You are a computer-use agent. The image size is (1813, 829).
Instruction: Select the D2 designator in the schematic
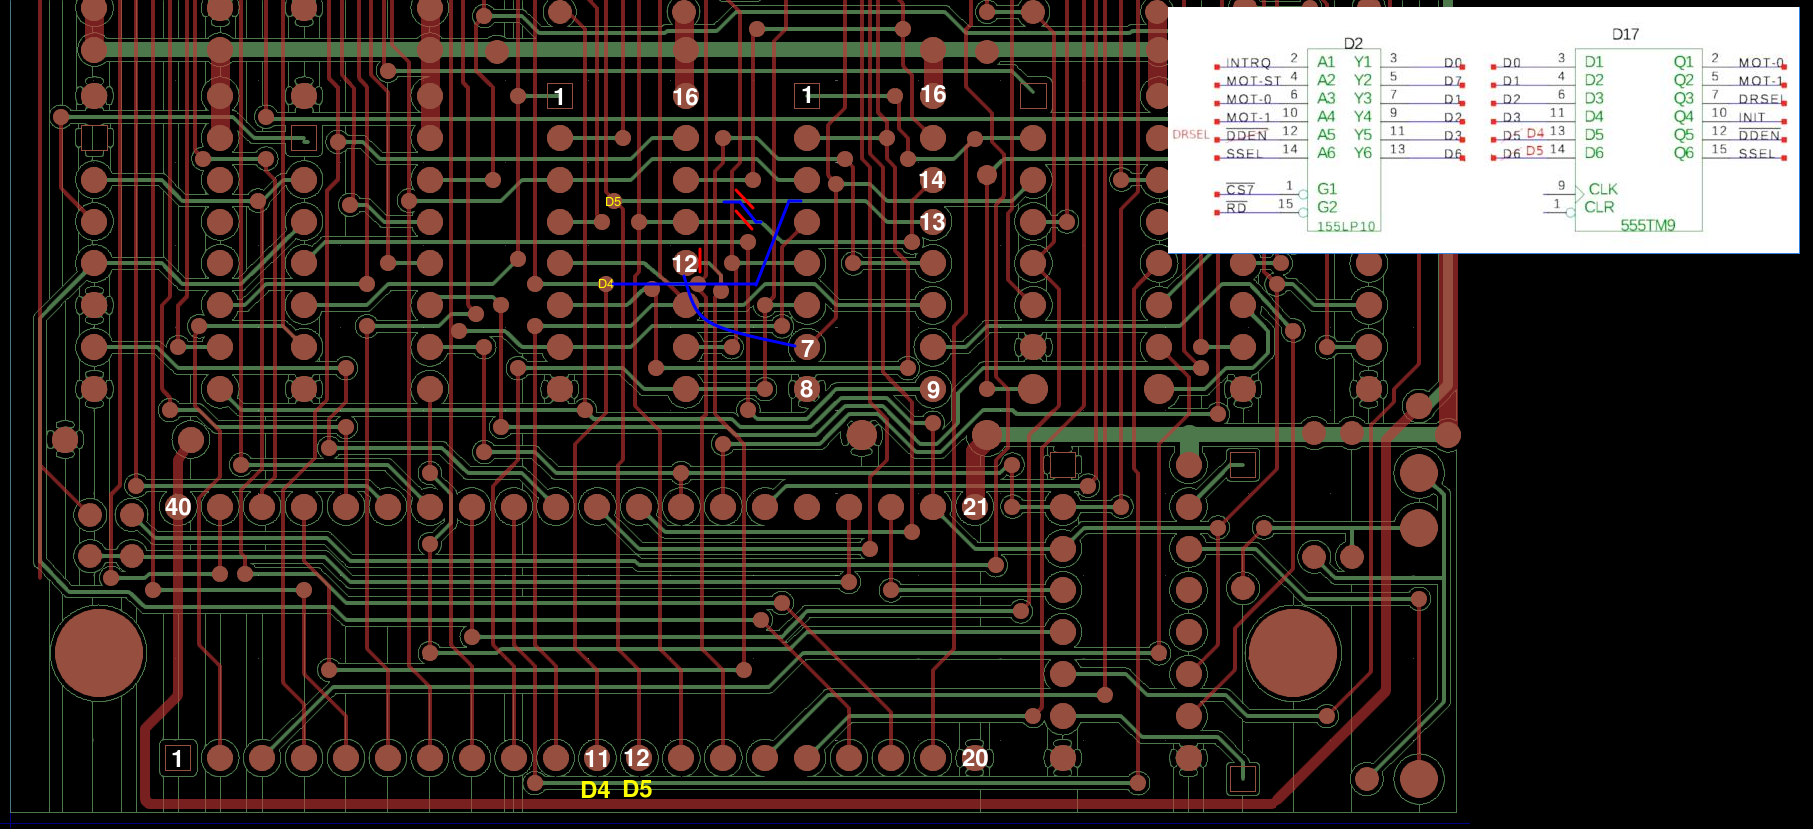pos(1352,43)
